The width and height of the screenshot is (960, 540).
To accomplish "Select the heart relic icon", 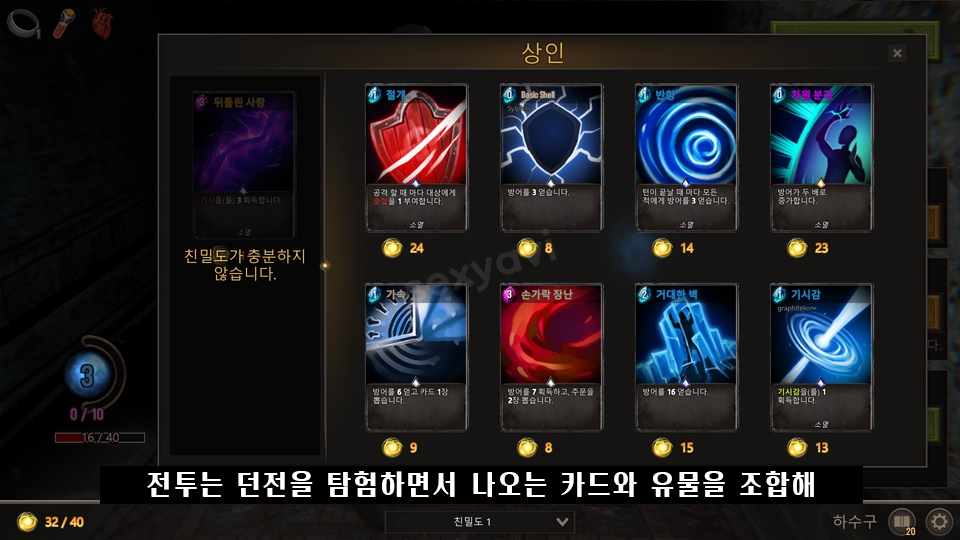I will [102, 24].
